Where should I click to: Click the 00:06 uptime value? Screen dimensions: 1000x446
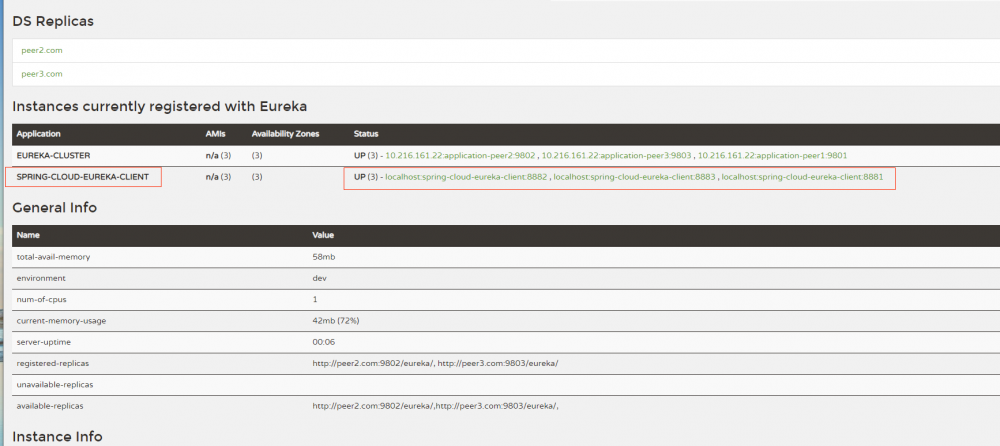[324, 342]
